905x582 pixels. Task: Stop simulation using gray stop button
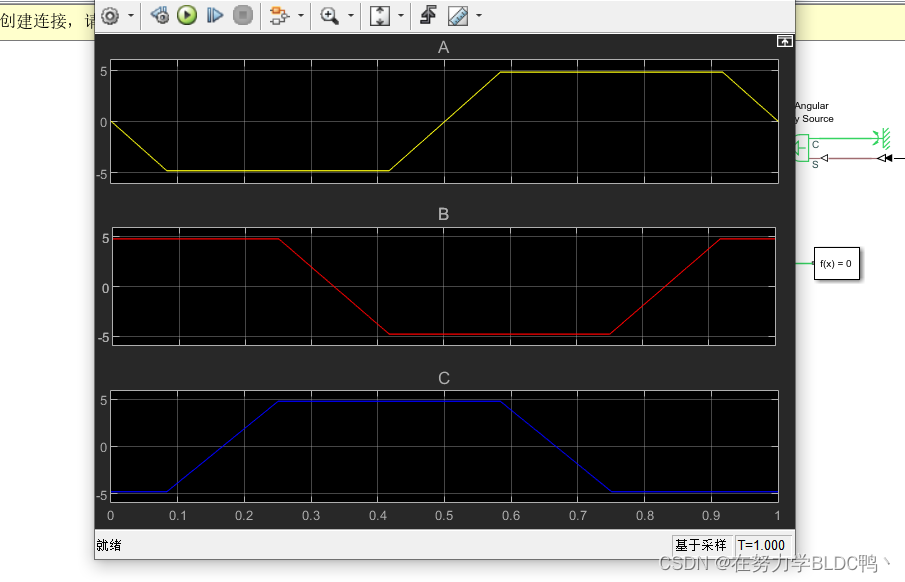[243, 16]
